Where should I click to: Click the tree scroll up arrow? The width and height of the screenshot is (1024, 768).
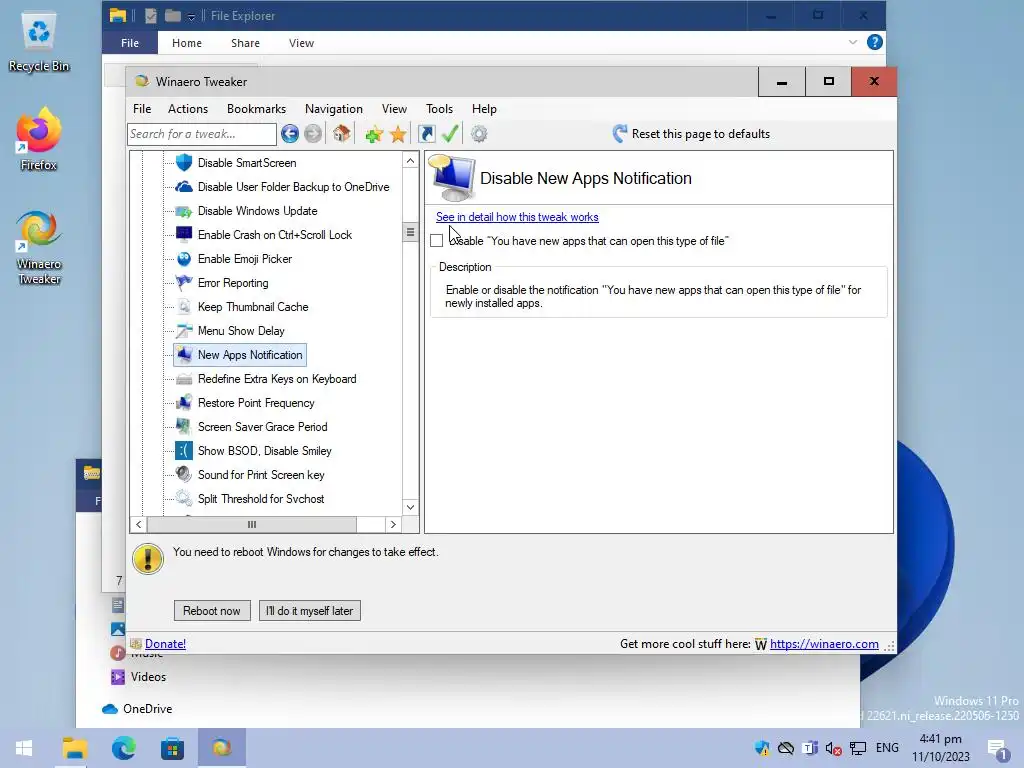tap(410, 161)
